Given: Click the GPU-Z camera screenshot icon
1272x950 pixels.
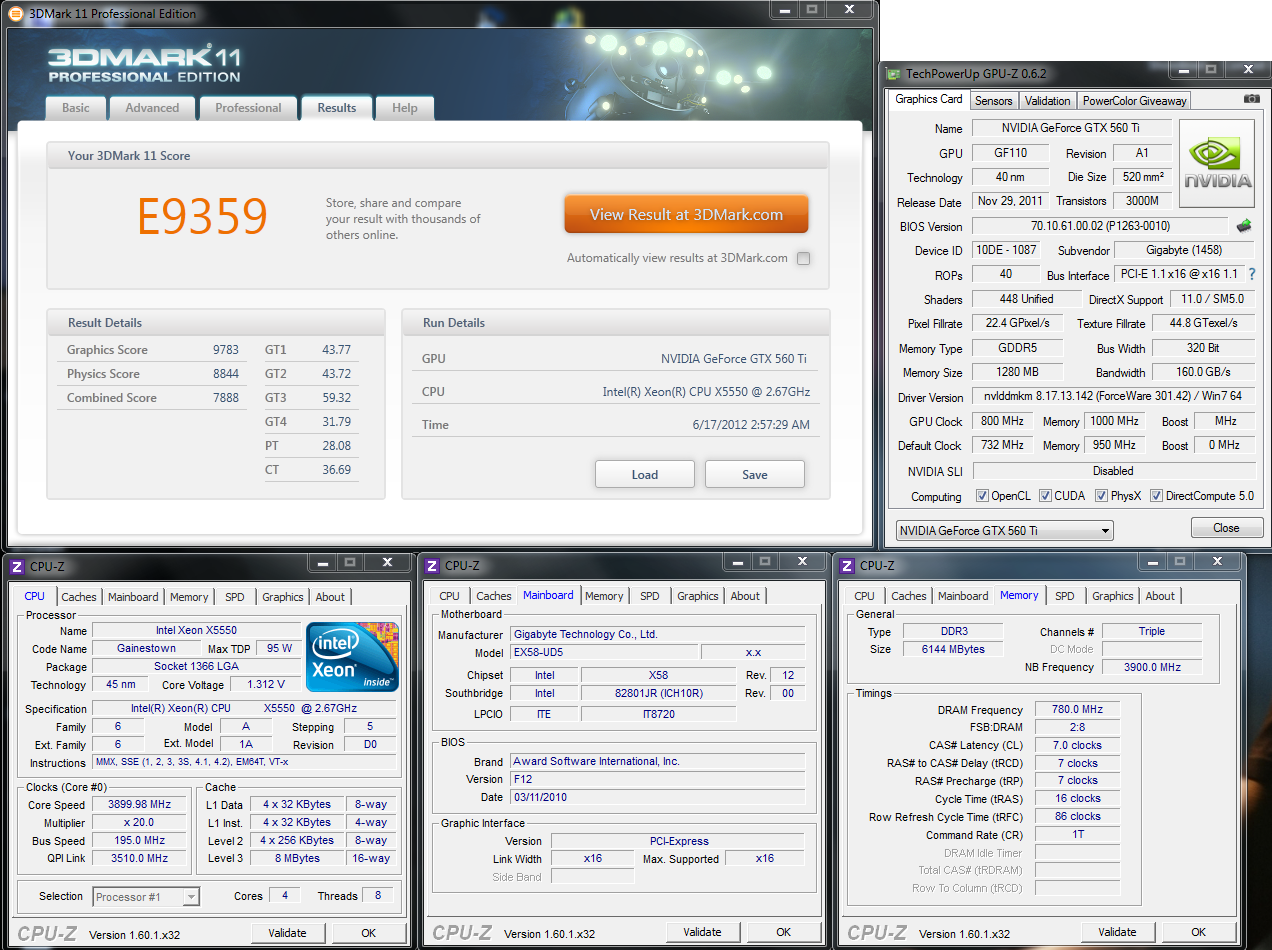Looking at the screenshot, I should click(x=1251, y=99).
